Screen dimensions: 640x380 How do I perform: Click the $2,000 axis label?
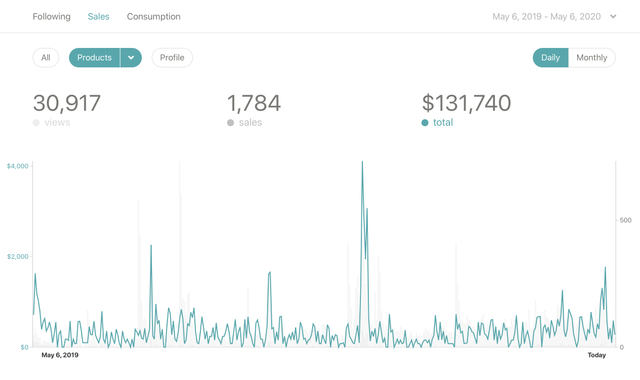tap(18, 257)
